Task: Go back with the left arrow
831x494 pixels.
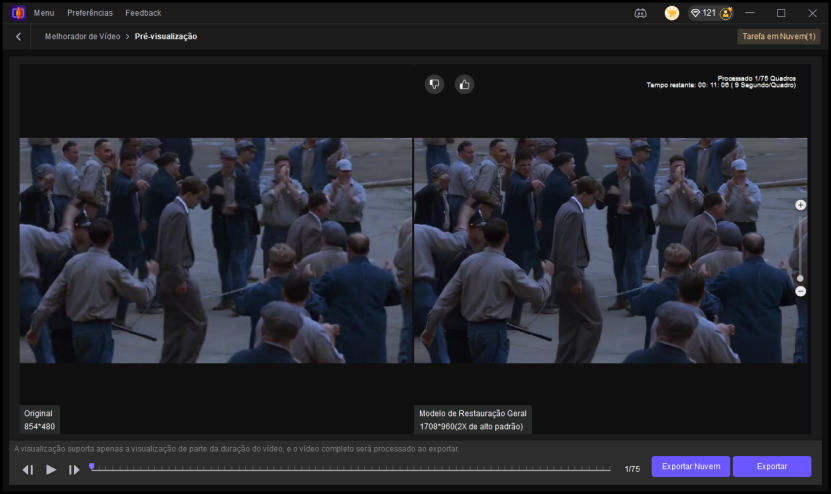Action: pos(19,37)
